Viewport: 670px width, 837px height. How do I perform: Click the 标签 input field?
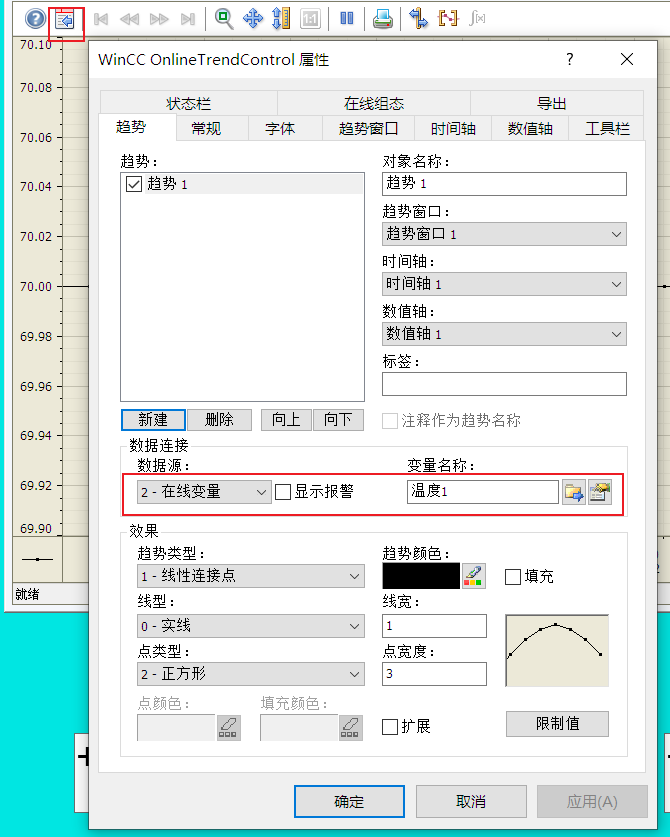(x=504, y=384)
